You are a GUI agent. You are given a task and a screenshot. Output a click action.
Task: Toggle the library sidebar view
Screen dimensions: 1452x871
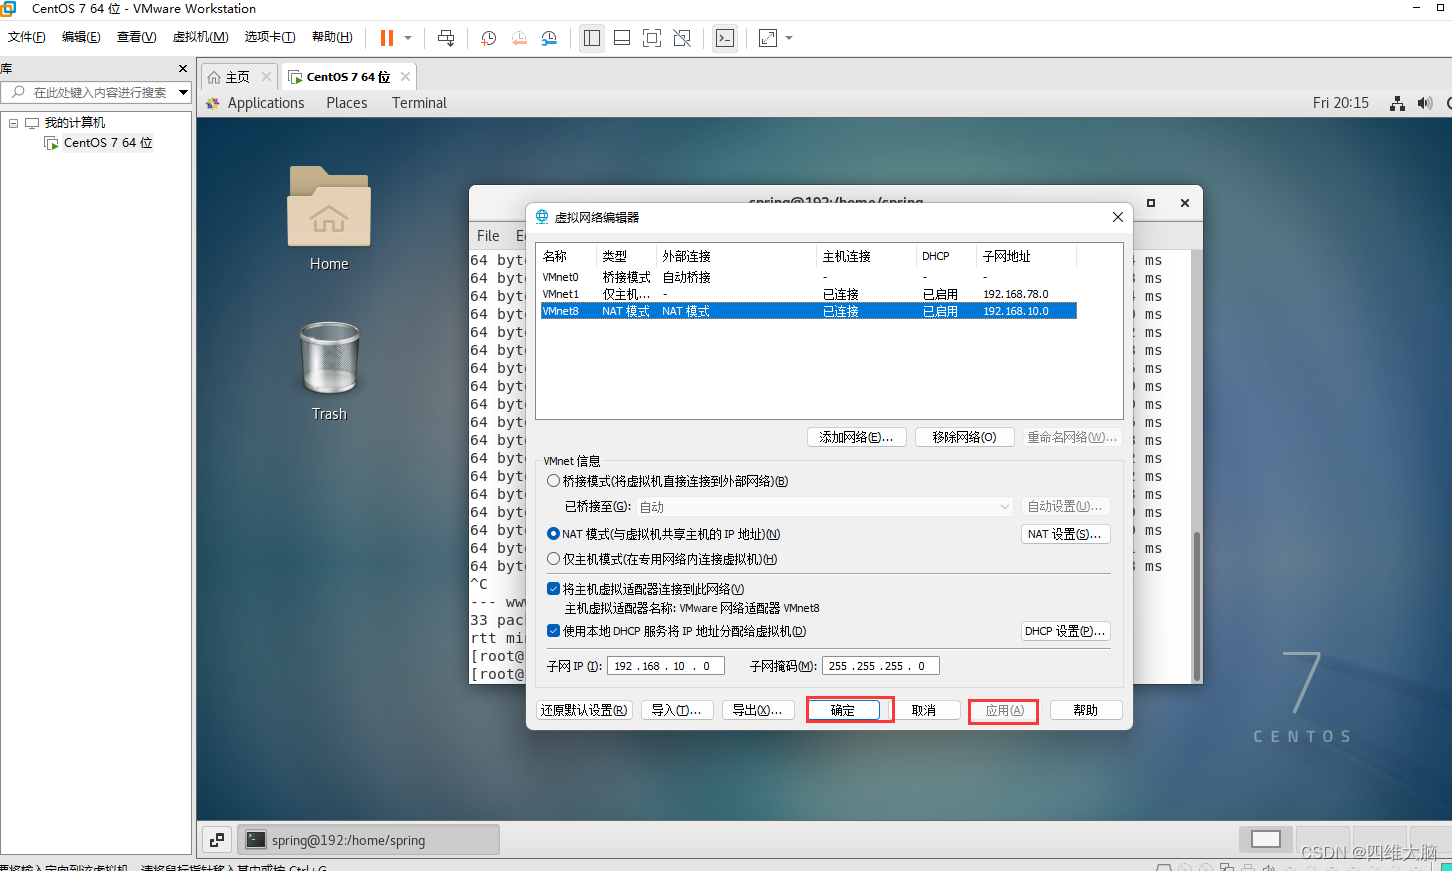(x=592, y=38)
